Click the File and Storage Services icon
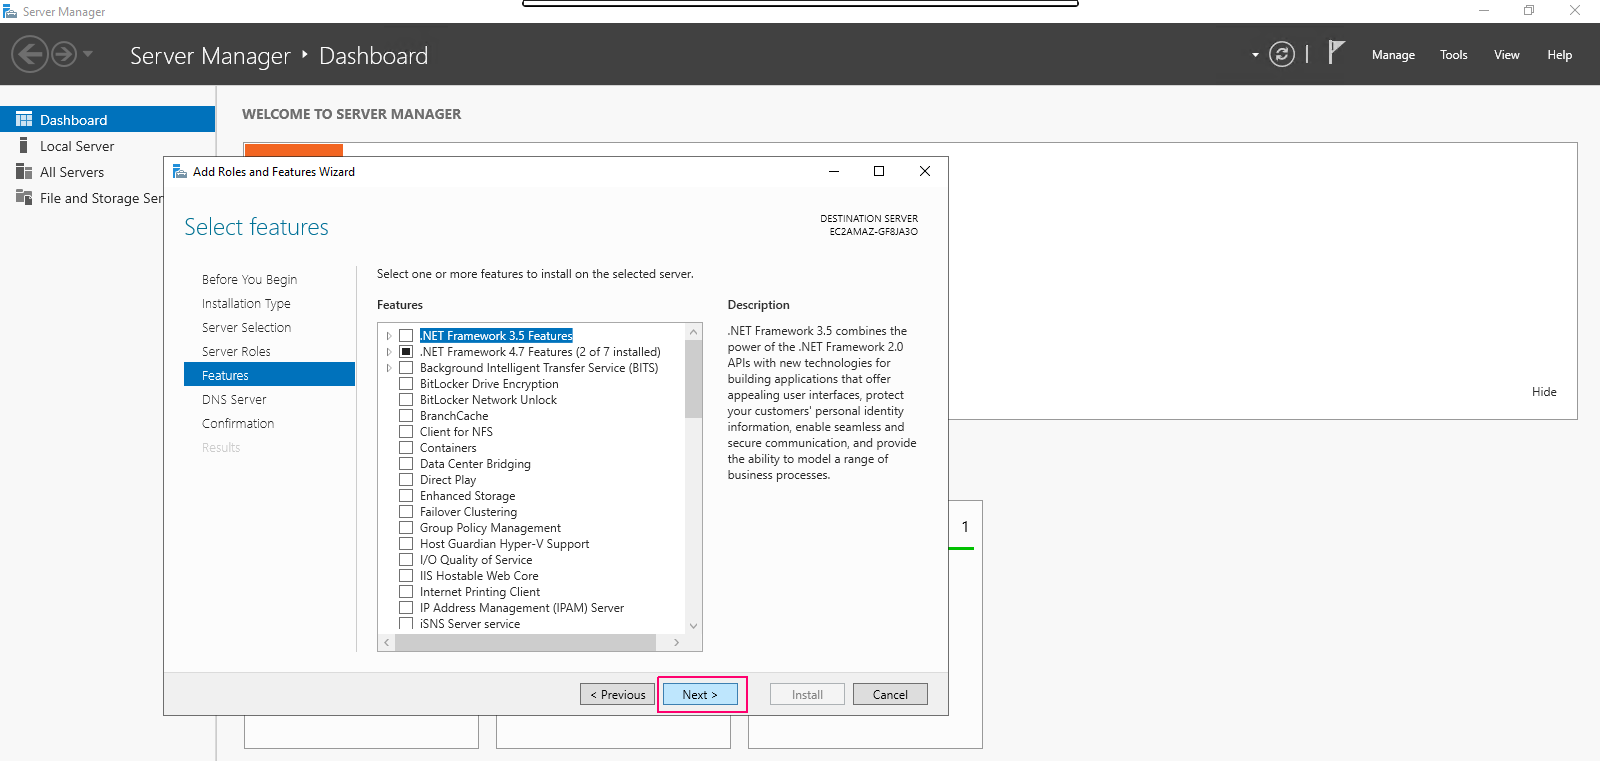 pos(24,198)
